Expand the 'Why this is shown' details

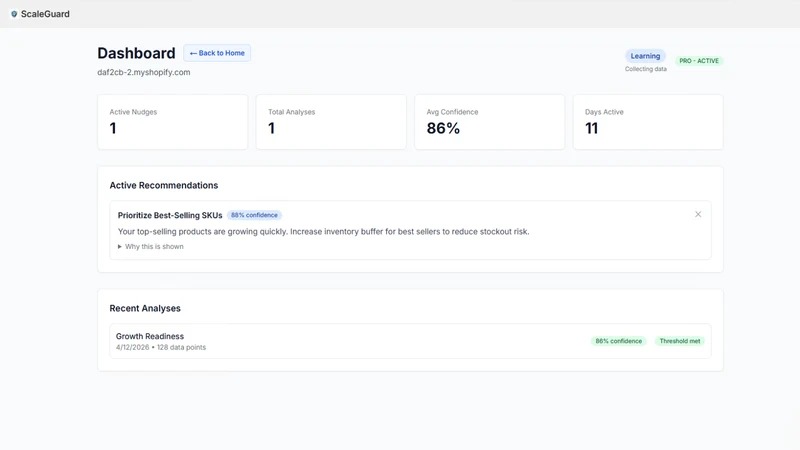[x=151, y=246]
